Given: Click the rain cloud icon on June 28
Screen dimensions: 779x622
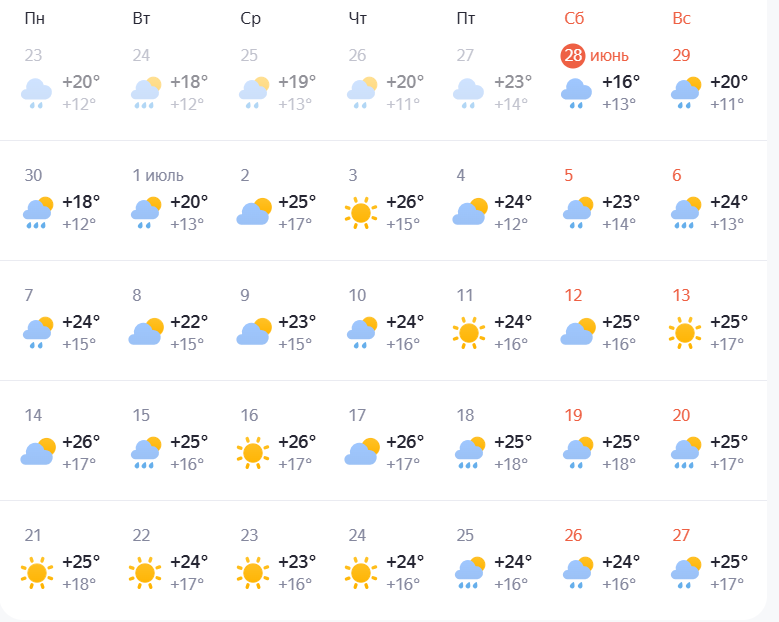Looking at the screenshot, I should [577, 92].
